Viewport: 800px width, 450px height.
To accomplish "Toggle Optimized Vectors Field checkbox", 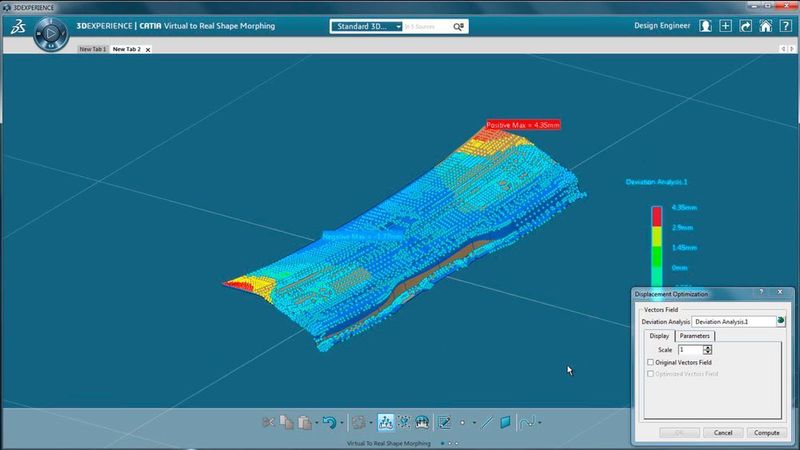I will click(x=651, y=374).
